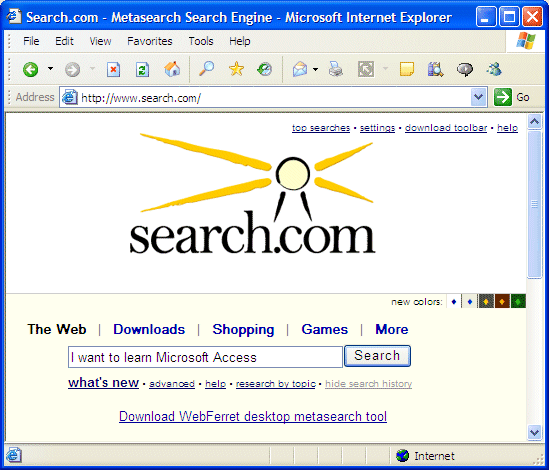Stop page loading with the red X icon
Image resolution: width=549 pixels, height=470 pixels.
(x=113, y=69)
